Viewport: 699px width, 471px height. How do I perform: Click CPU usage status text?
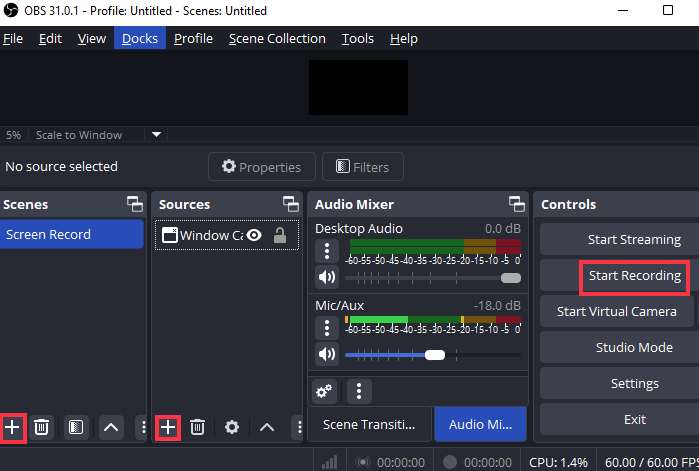[558, 463]
